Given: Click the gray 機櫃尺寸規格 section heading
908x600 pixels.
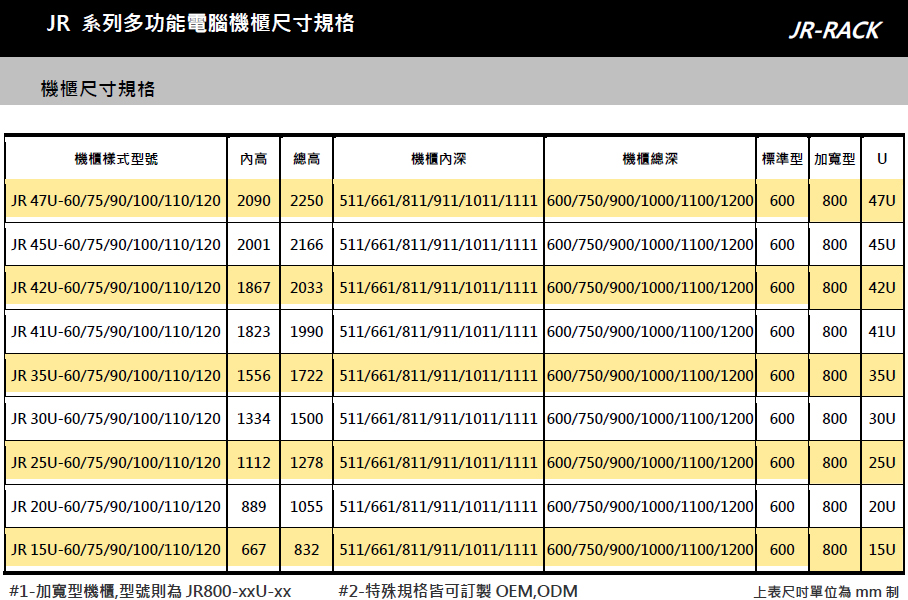Looking at the screenshot, I should [x=98, y=89].
